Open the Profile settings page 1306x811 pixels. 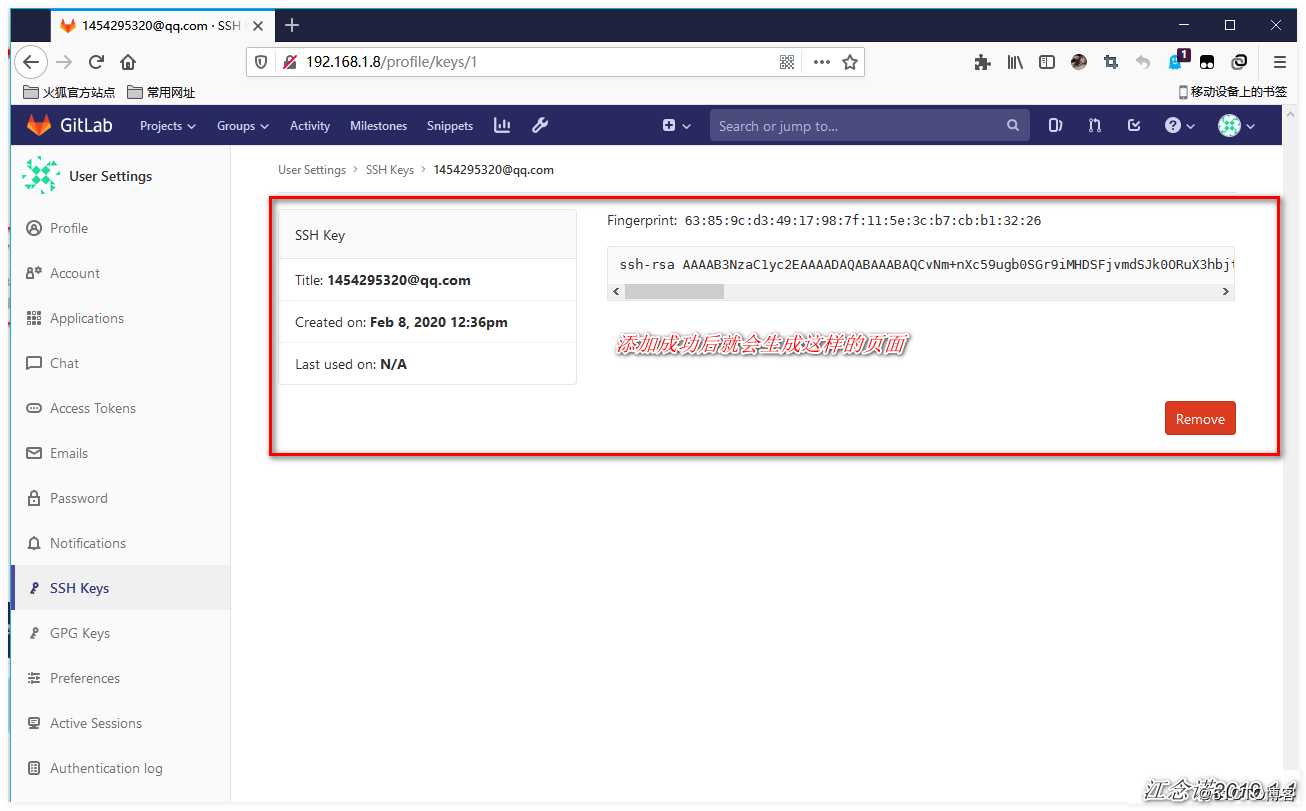(x=69, y=228)
